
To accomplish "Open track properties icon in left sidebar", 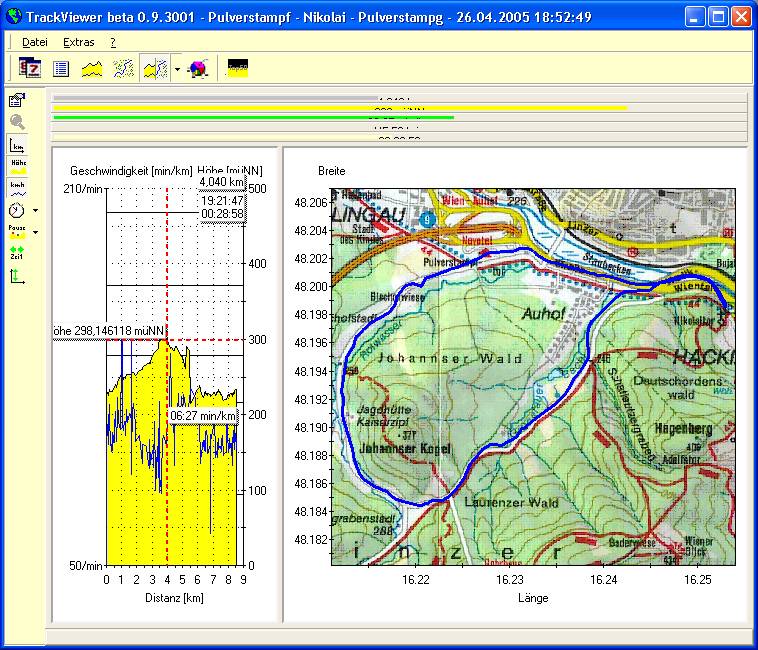I will 17,100.
